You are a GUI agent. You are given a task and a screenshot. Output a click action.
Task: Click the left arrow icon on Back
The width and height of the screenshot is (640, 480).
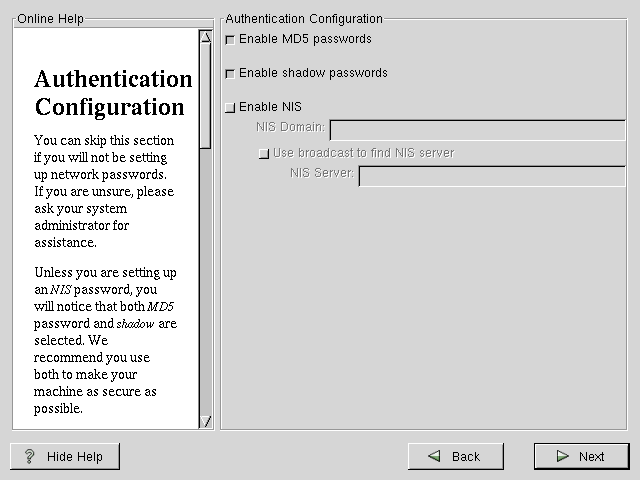tap(434, 457)
